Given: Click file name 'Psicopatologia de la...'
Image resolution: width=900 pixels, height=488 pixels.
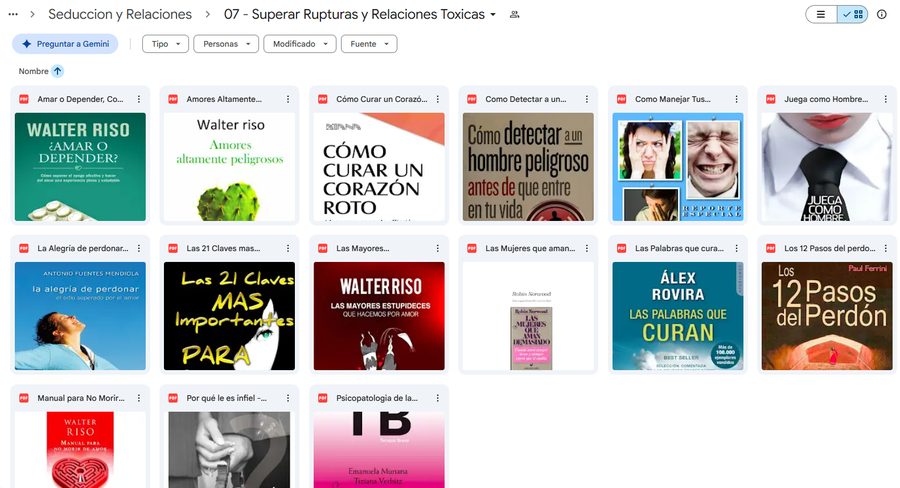Looking at the screenshot, I should pos(377,398).
